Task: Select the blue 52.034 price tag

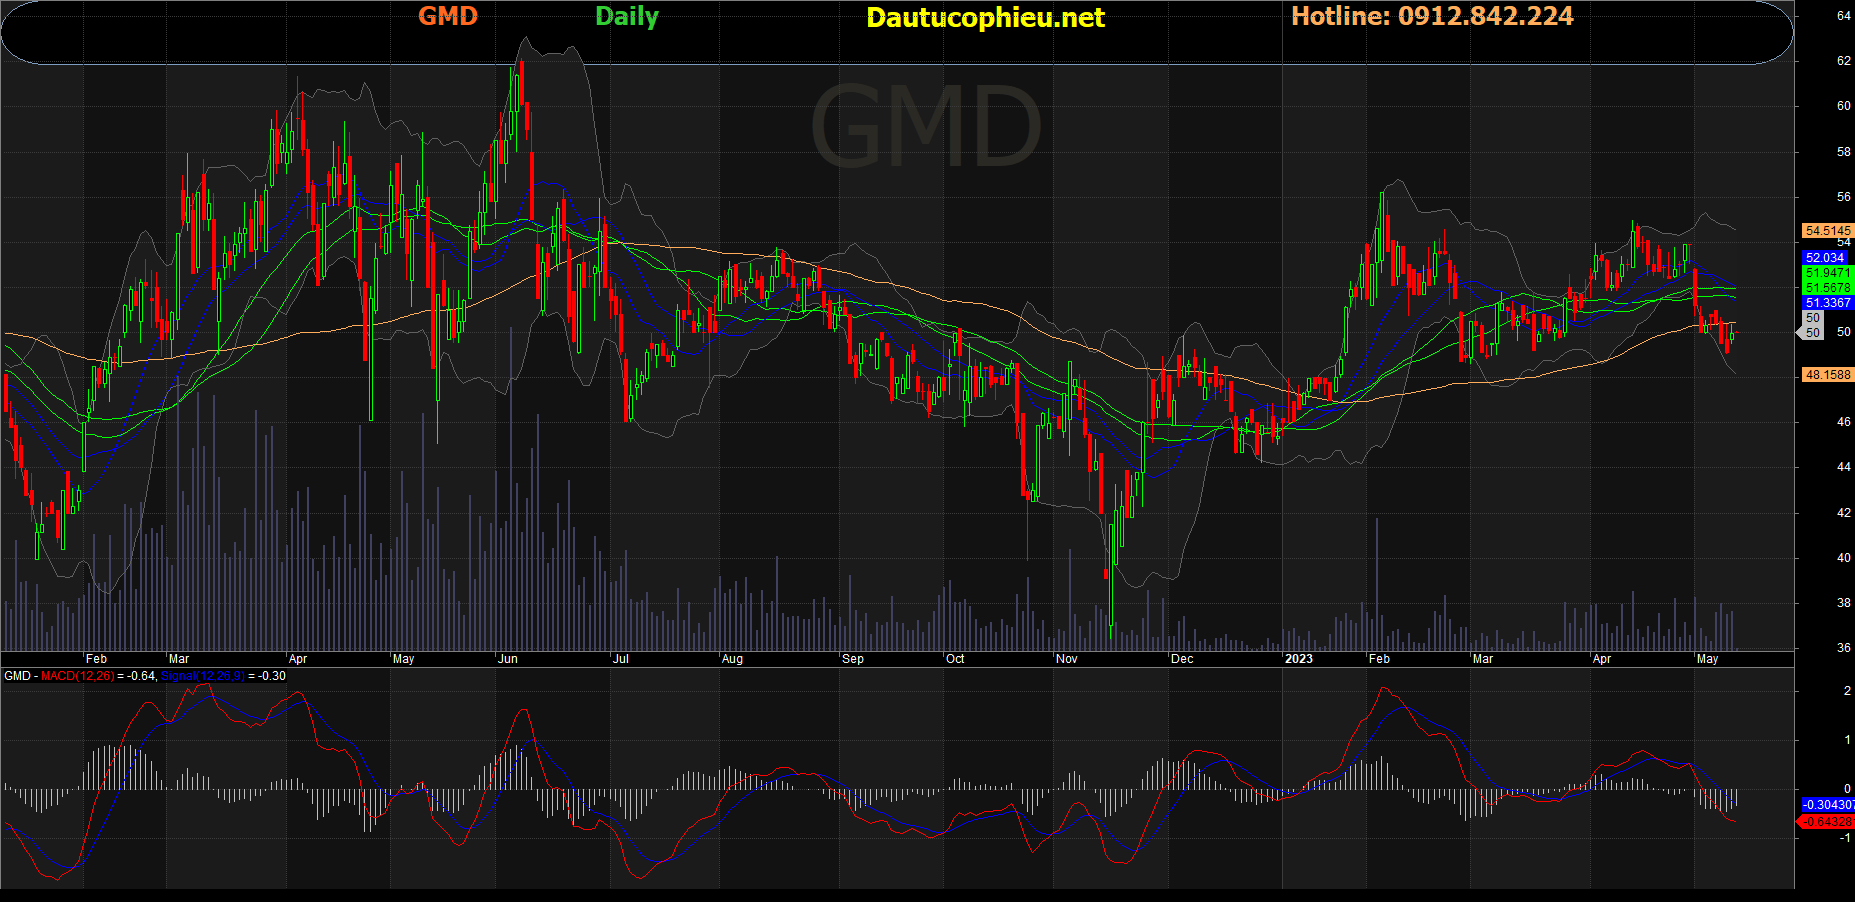Action: click(1825, 258)
